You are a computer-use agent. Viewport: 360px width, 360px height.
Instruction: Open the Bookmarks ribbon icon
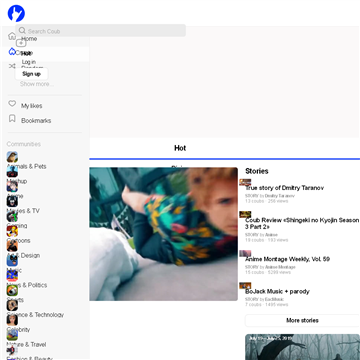(12, 118)
